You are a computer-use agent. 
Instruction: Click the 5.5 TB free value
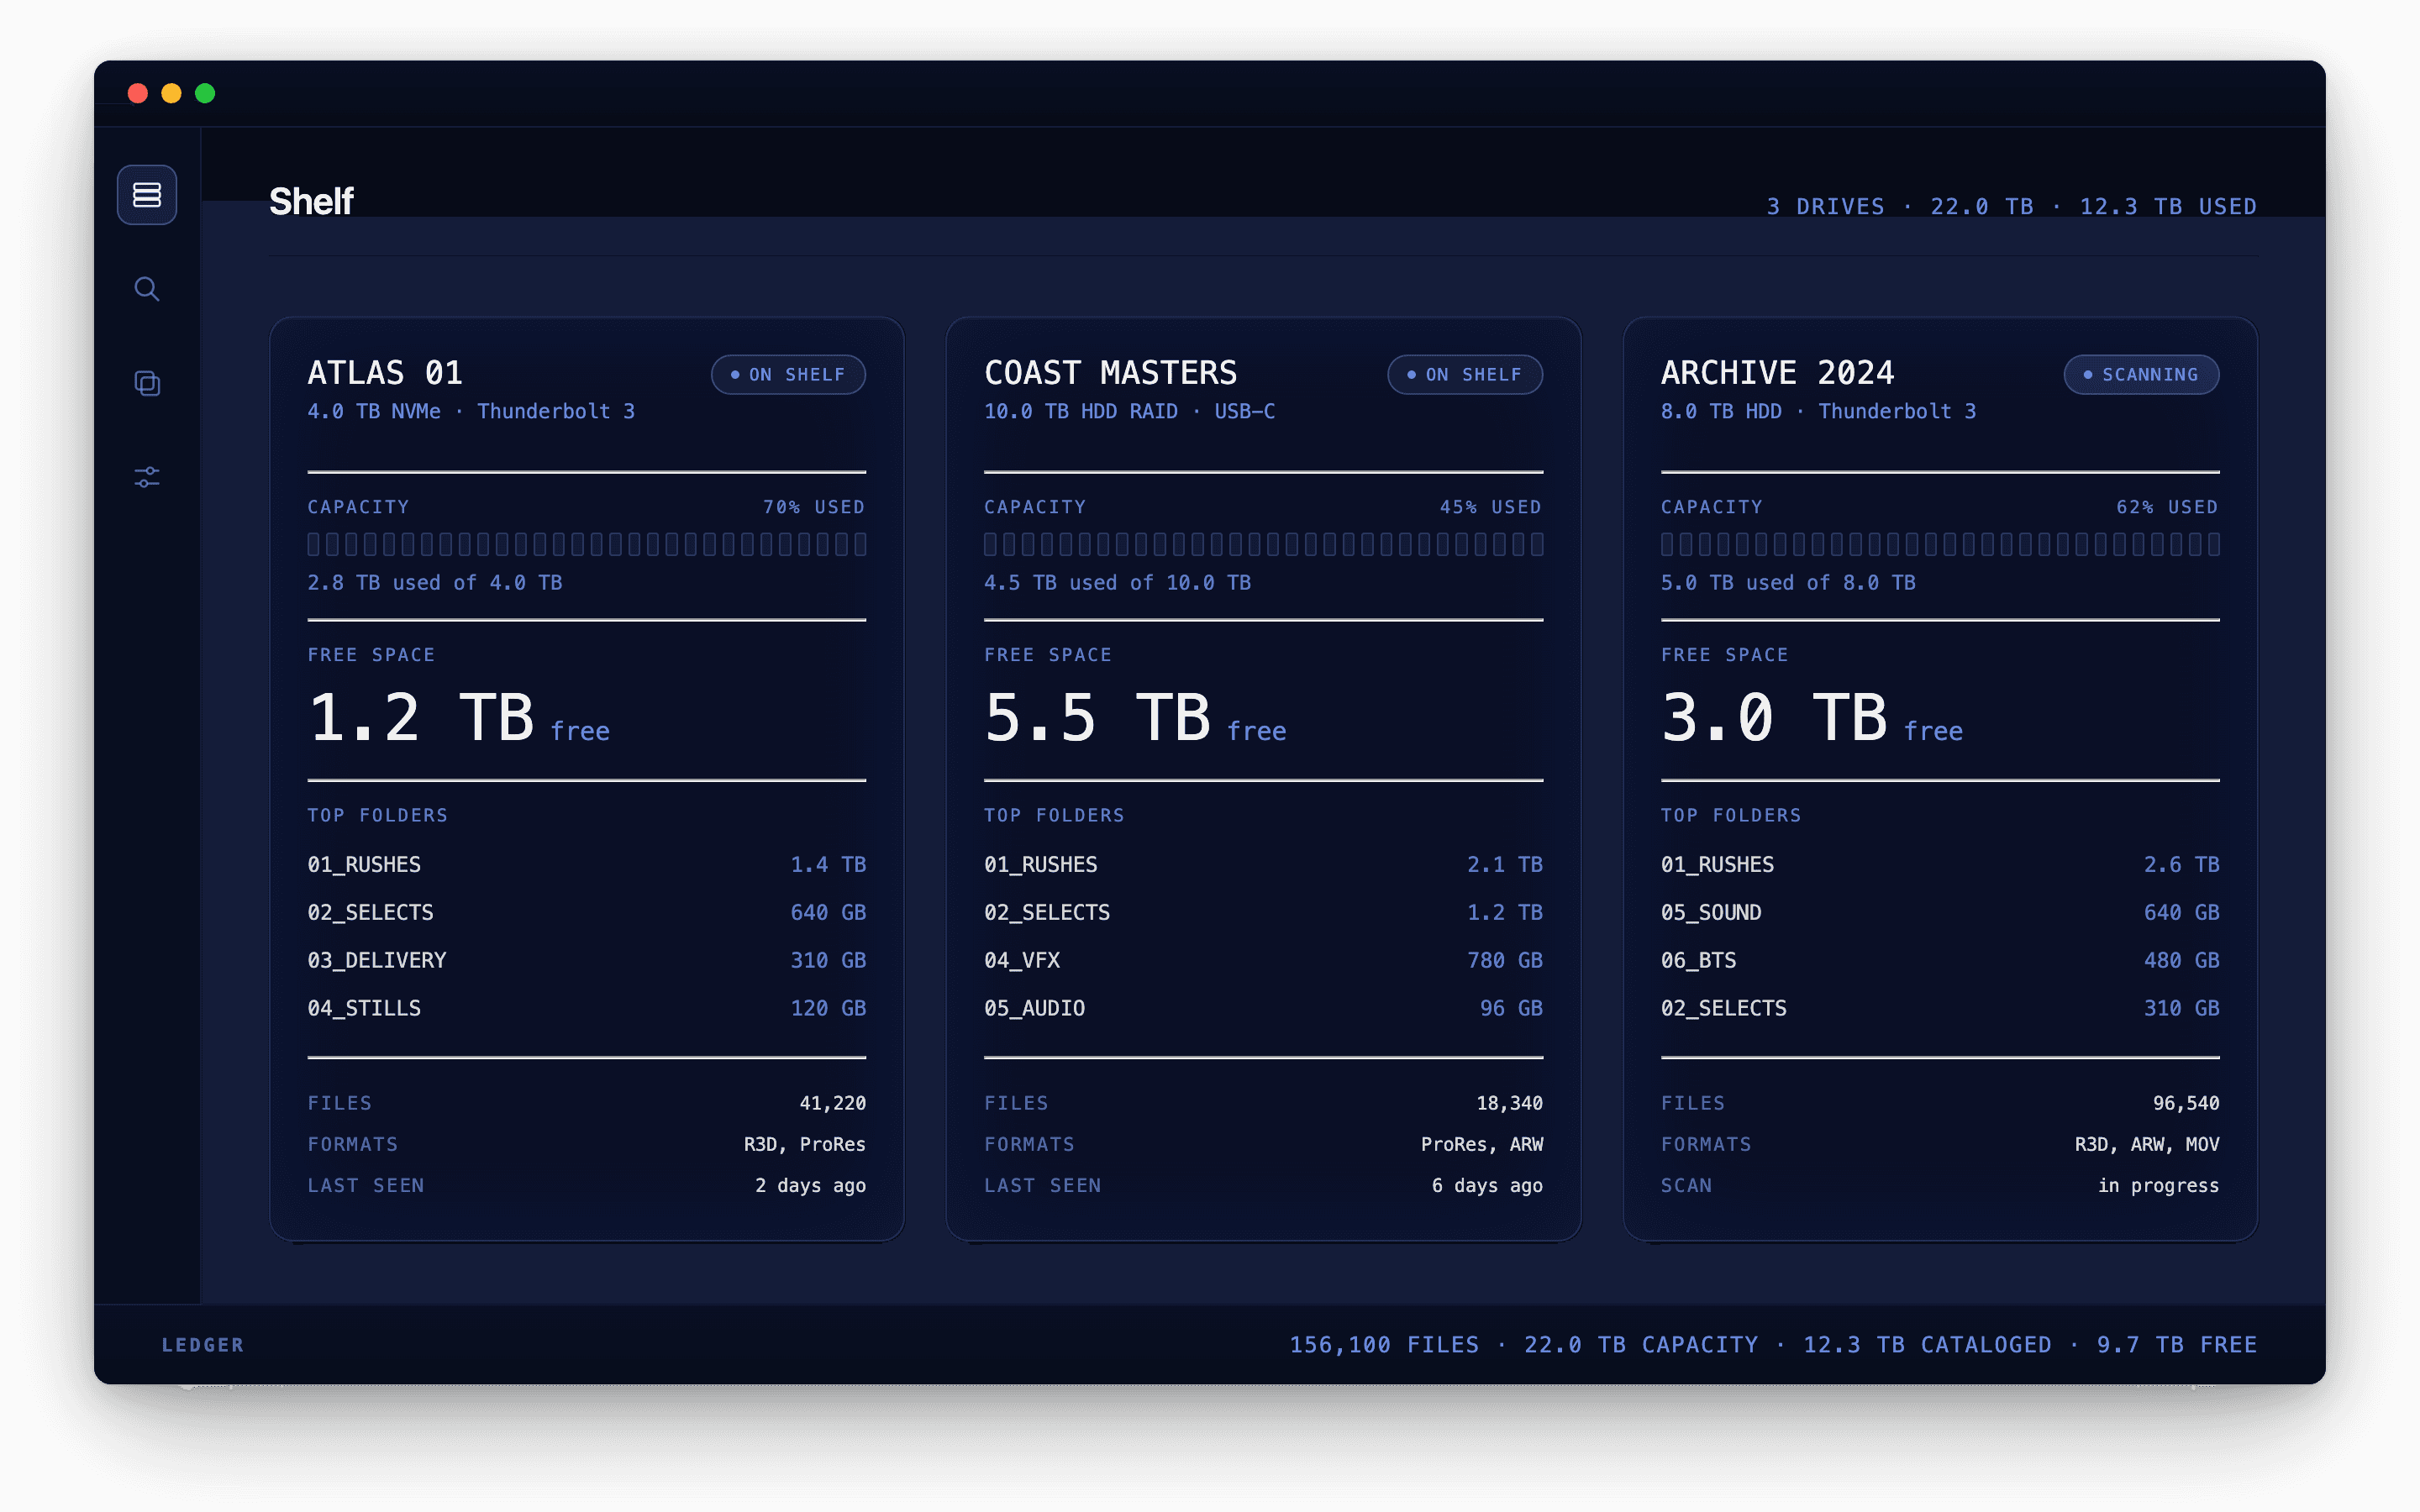click(1135, 718)
